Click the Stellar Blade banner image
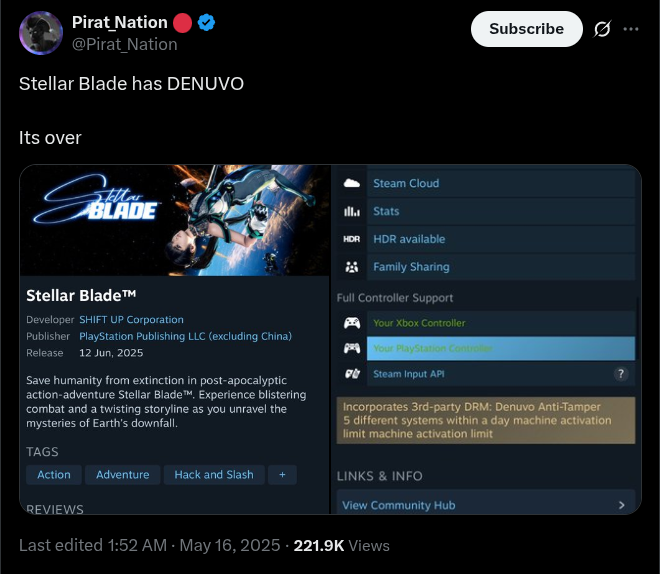The image size is (660, 574). tap(174, 221)
